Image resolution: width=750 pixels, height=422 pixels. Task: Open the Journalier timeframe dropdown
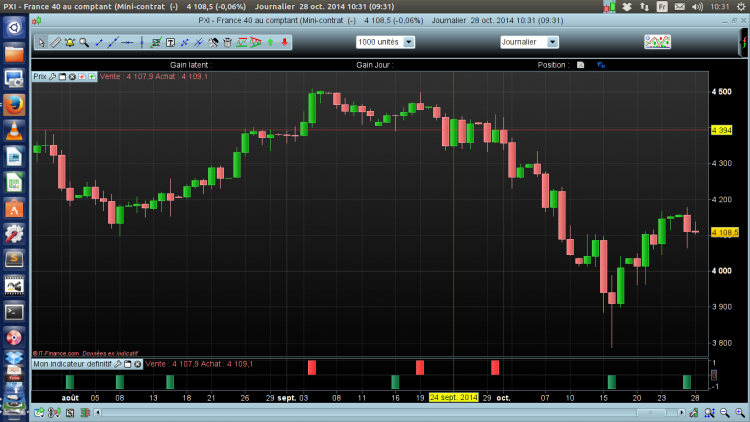click(552, 42)
